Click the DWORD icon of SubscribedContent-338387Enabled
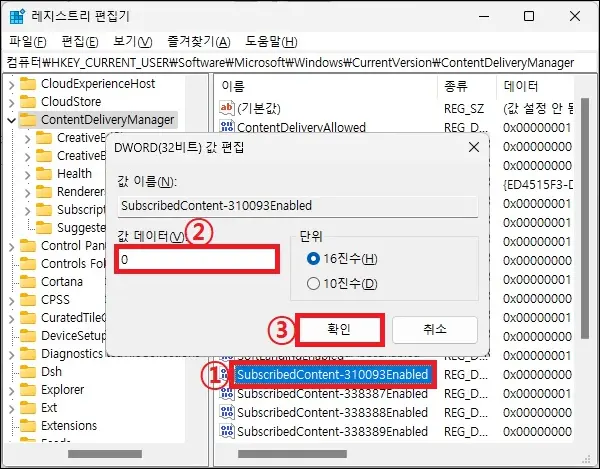This screenshot has height=469, width=600. (x=227, y=394)
